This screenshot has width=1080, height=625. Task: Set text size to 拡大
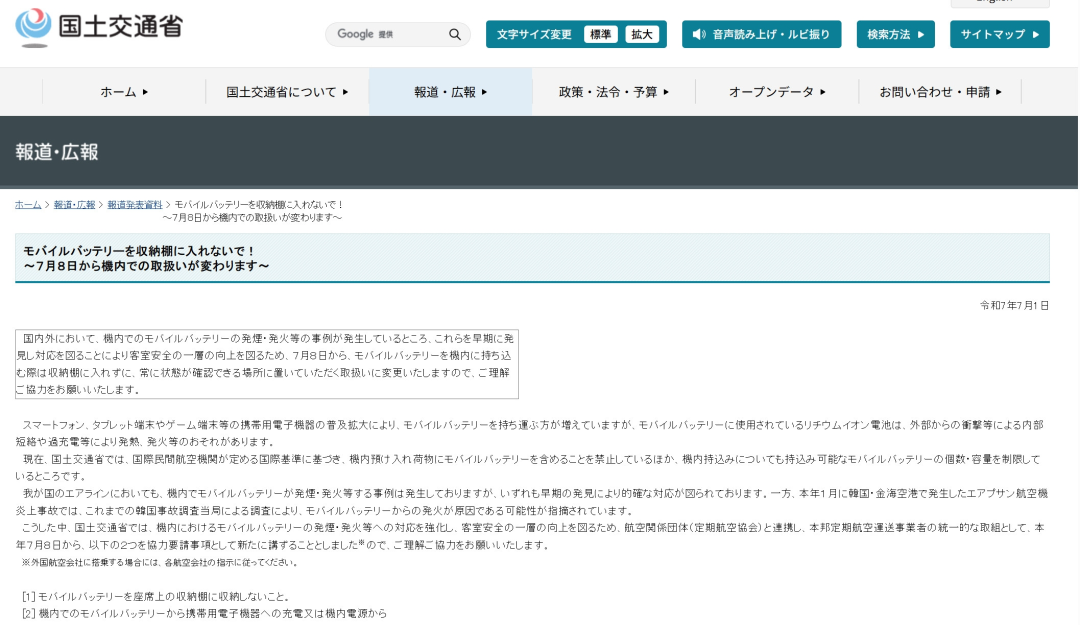click(x=642, y=34)
